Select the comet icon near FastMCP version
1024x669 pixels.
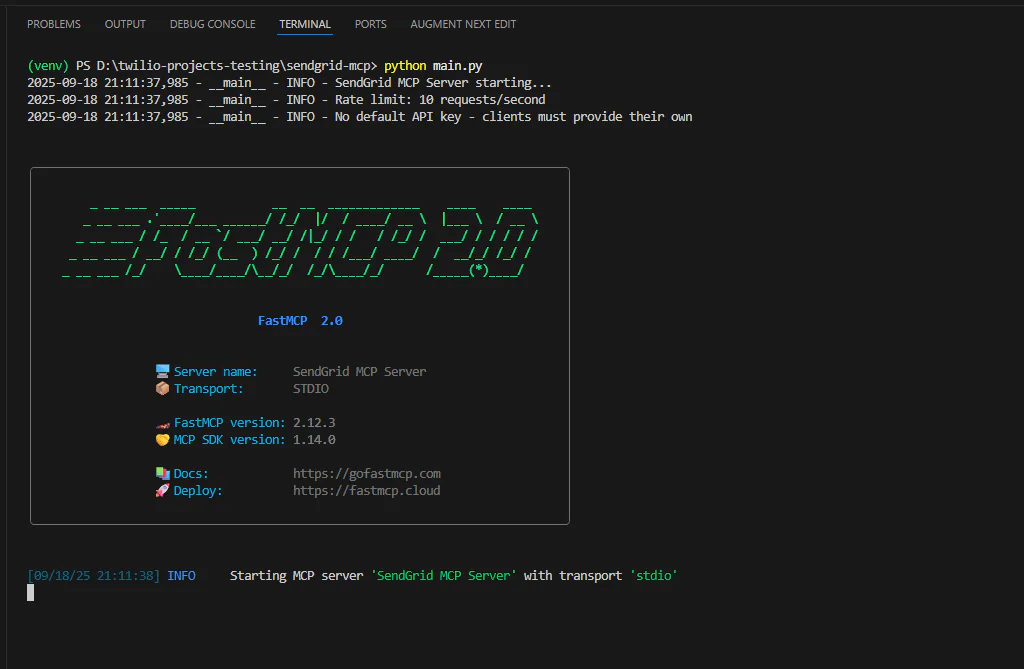coord(162,422)
